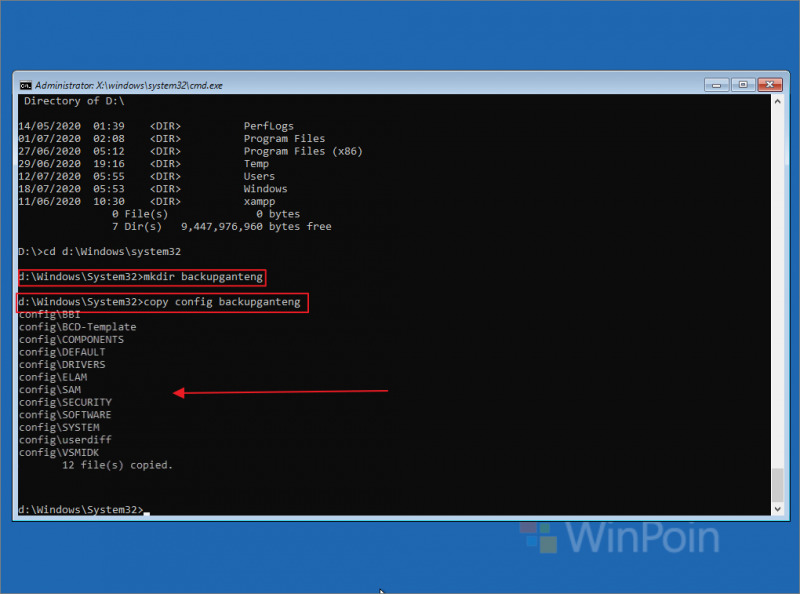Select the 'Program Files (x86)' directory entry
Viewport: 800px width, 594px height.
coord(303,152)
